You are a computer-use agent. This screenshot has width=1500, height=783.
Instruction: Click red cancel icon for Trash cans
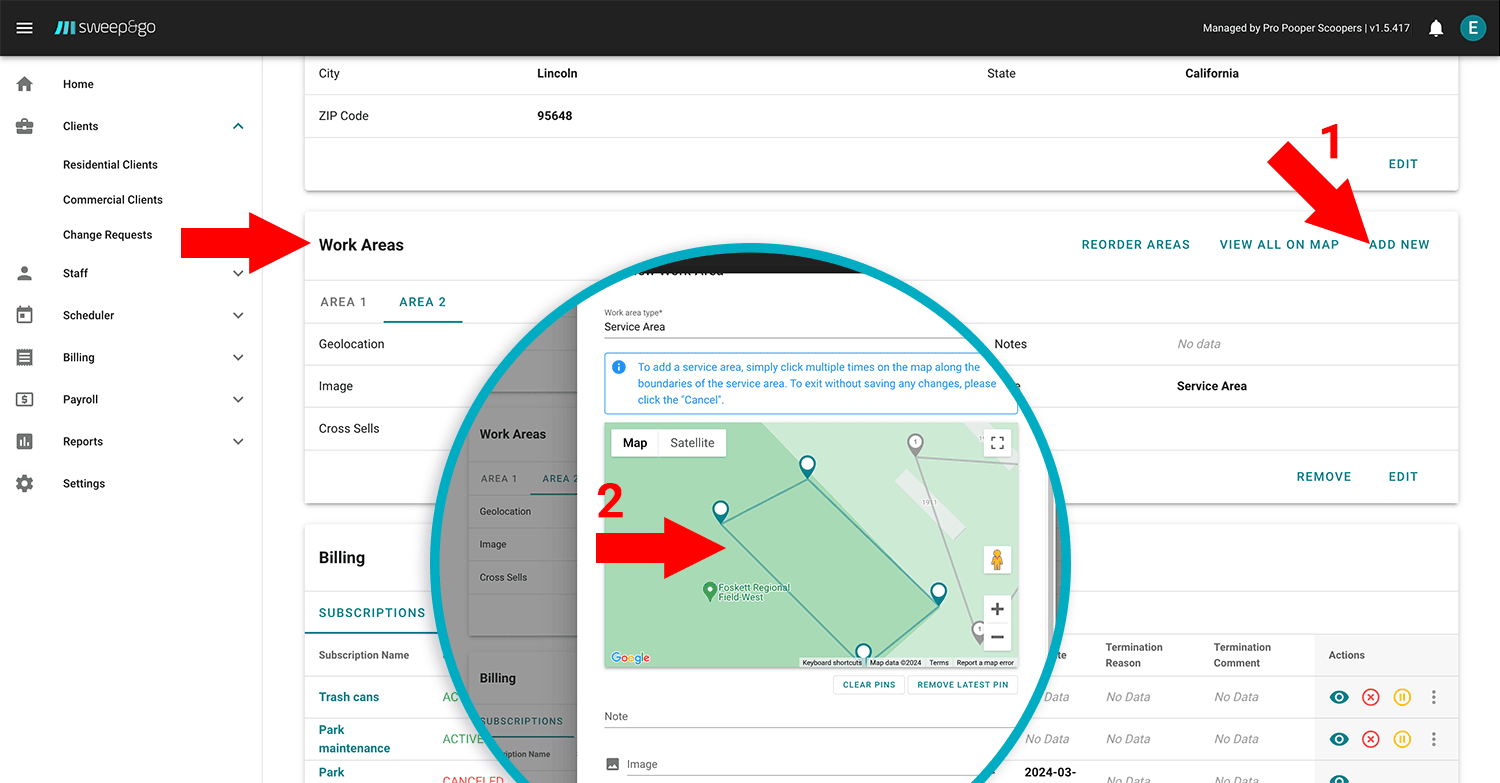(1371, 697)
